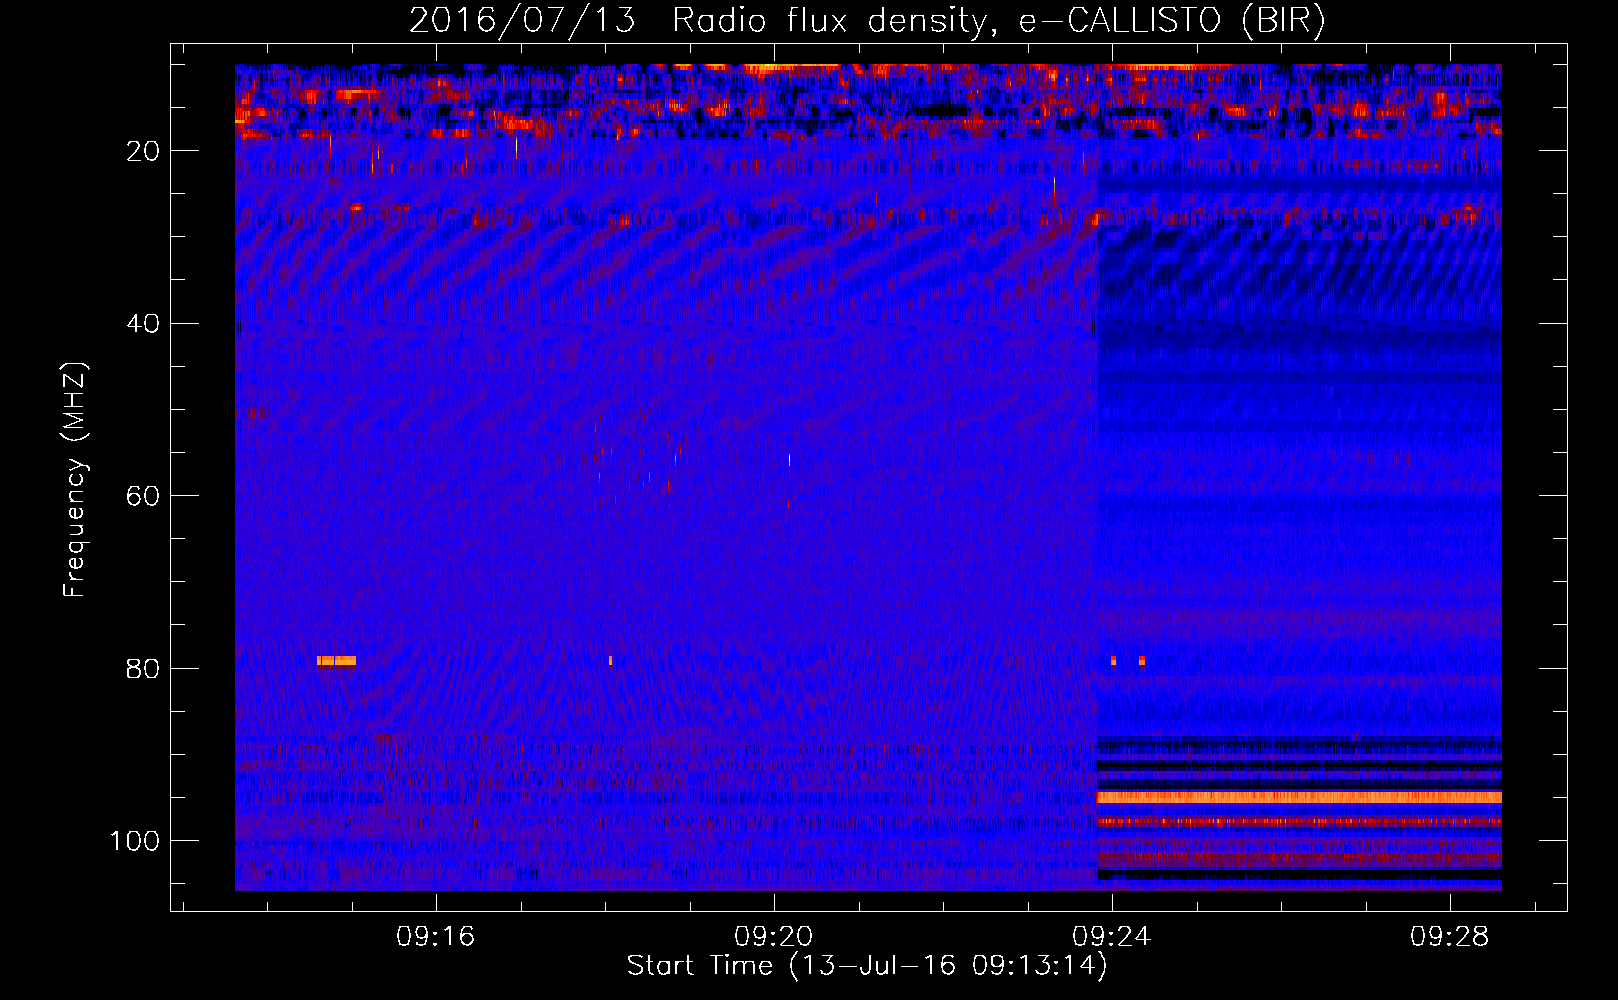
Task: Click the 40 MHz frequency label
Action: click(x=144, y=324)
